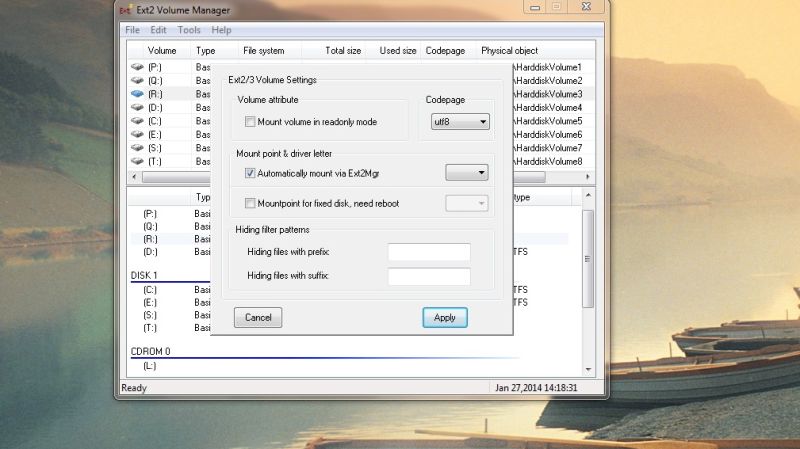
Task: Select (D:) in the lower disk list
Action: point(150,252)
